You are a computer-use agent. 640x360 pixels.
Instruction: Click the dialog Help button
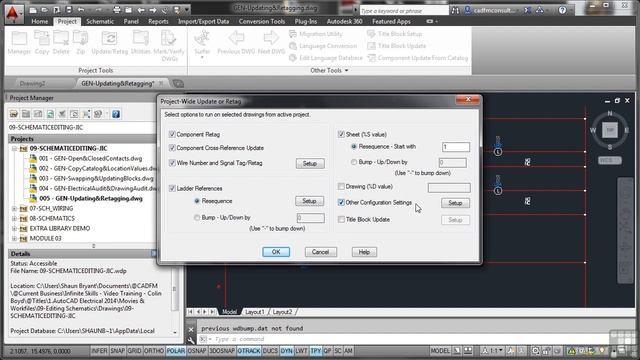(x=364, y=252)
